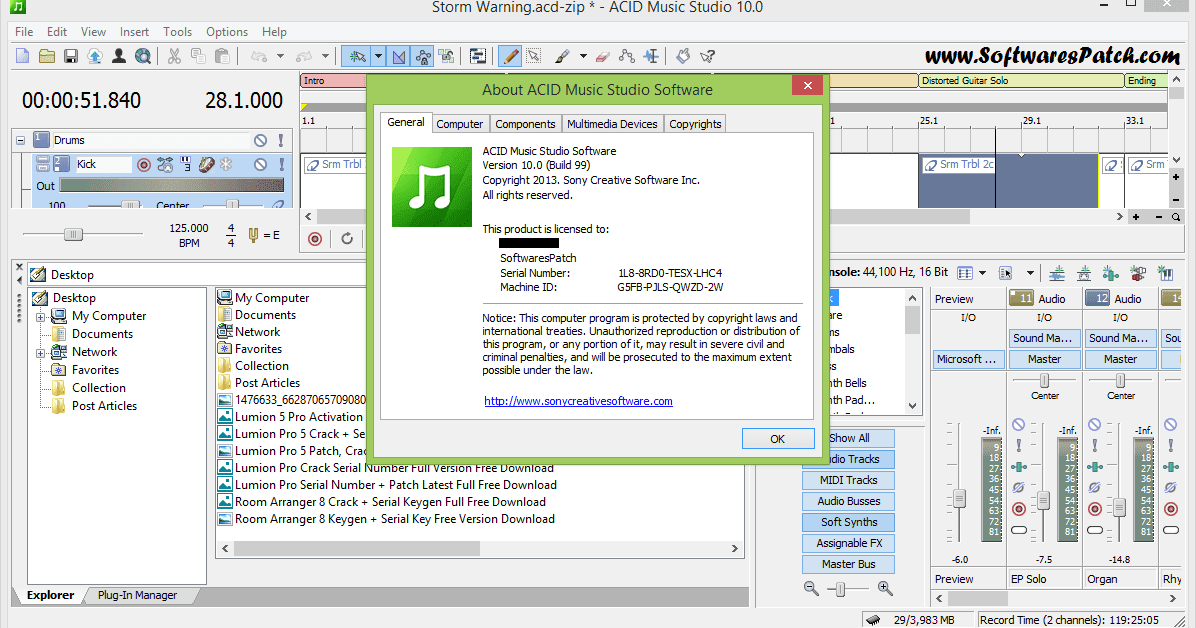Toggle Loop Playback in transport bar
Viewport: 1196px width, 628px height.
(347, 239)
